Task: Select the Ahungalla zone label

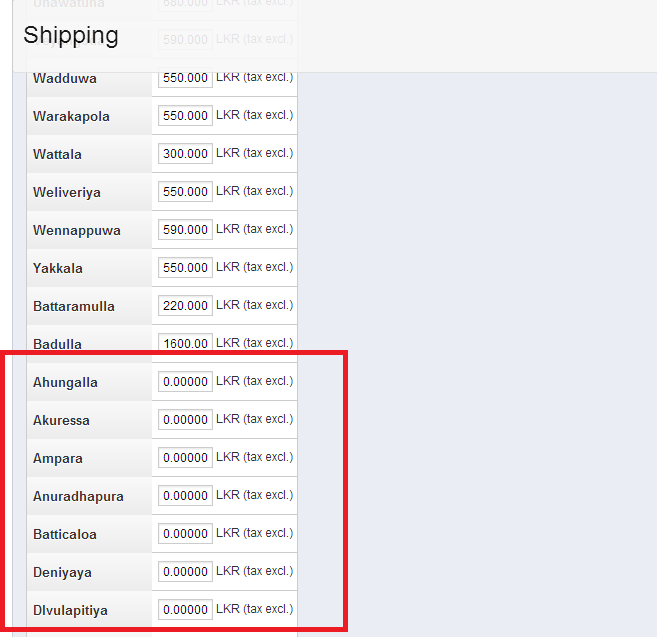Action: pyautogui.click(x=65, y=382)
